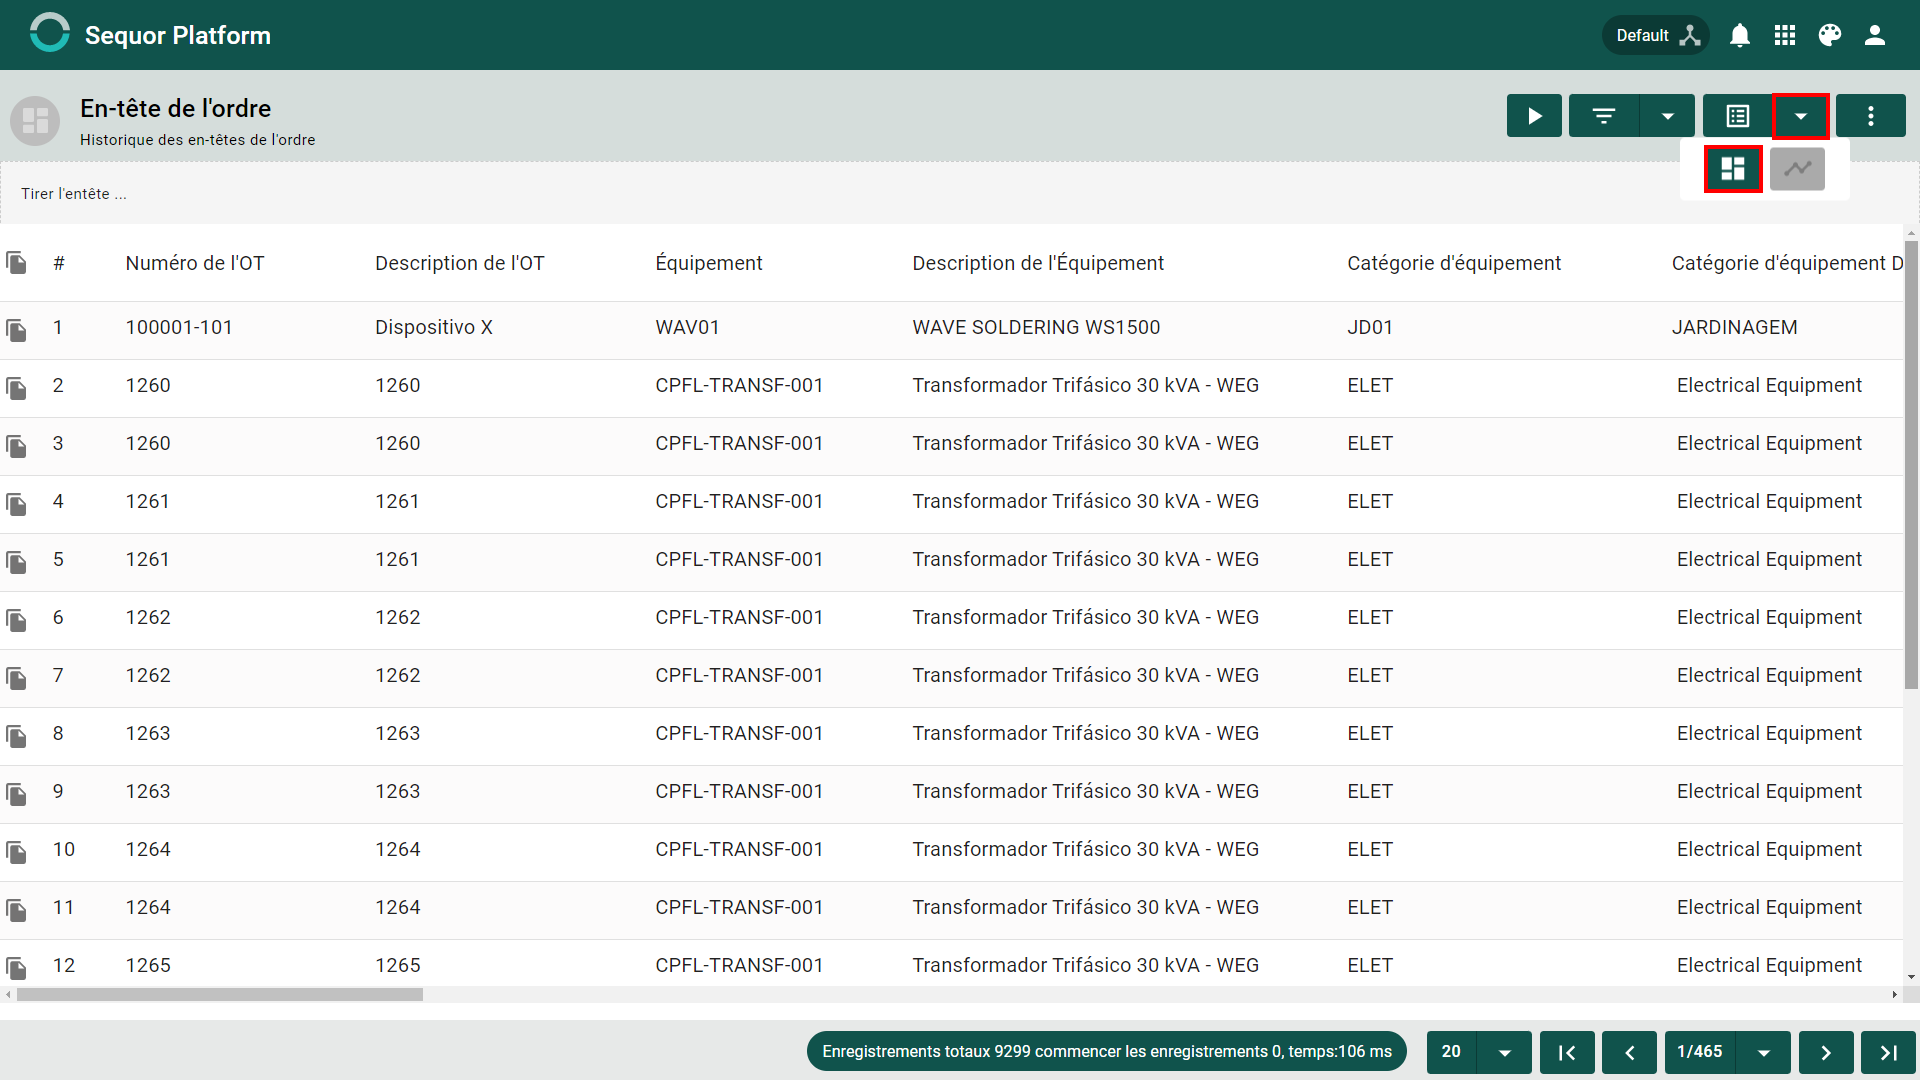Click the horizontal scrollbar right arrow
The height and width of the screenshot is (1080, 1920).
1895,995
